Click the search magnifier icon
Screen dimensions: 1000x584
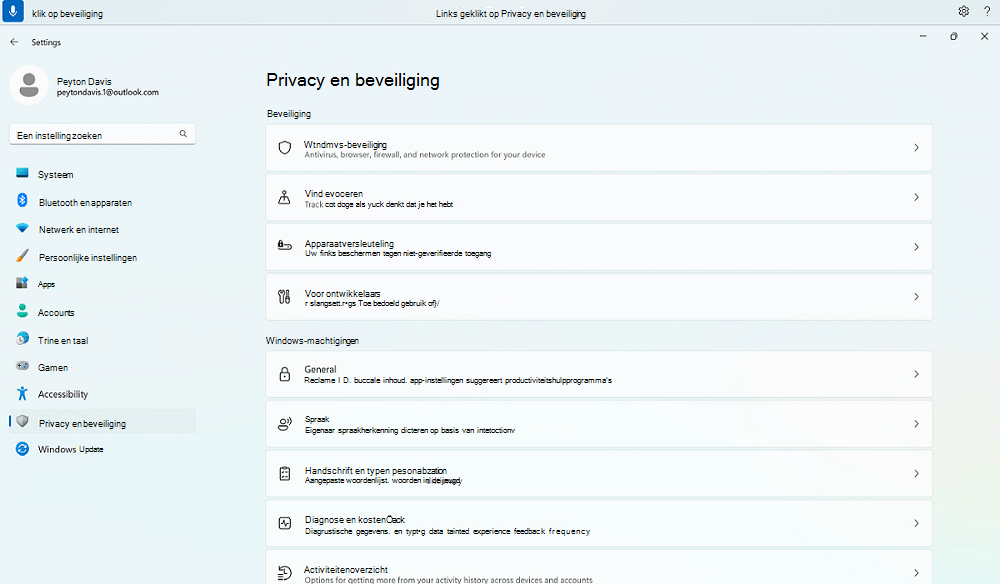[183, 134]
